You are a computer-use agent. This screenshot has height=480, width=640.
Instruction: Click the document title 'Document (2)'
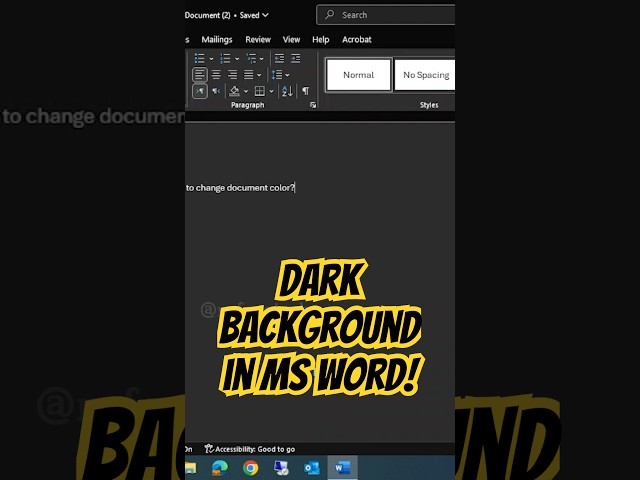pos(208,15)
